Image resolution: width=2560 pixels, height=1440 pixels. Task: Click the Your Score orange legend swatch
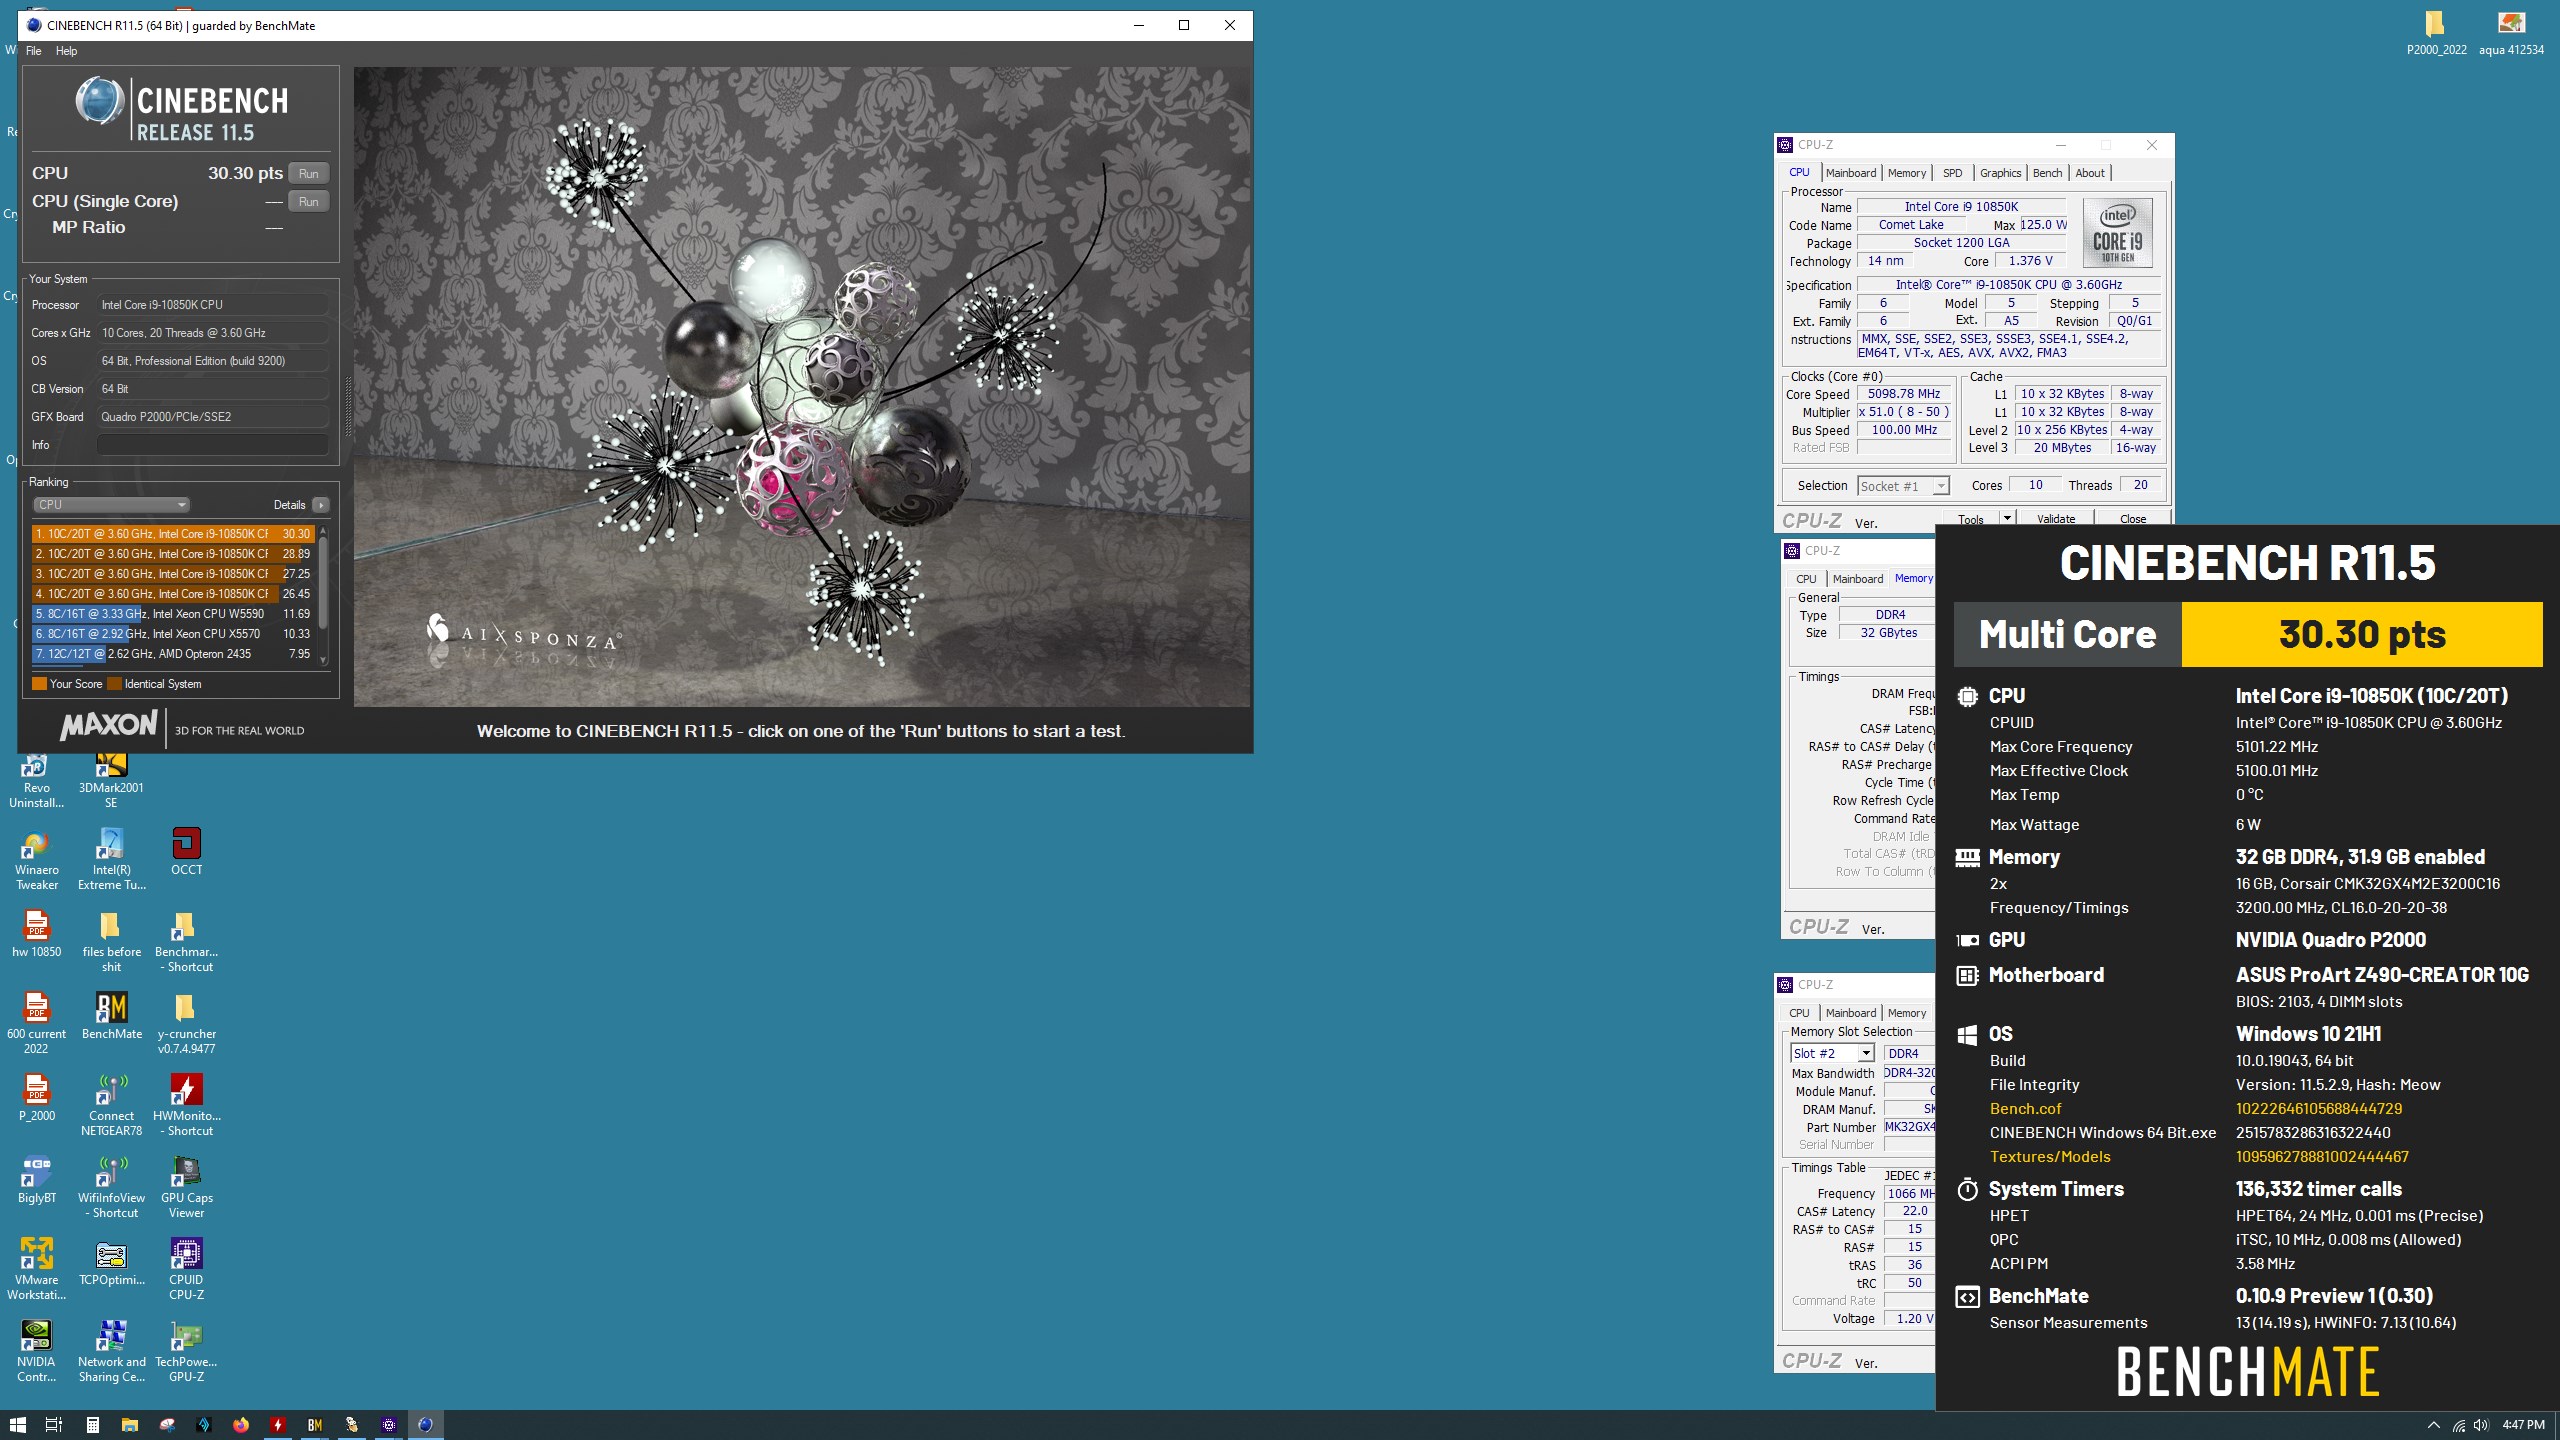tap(39, 684)
